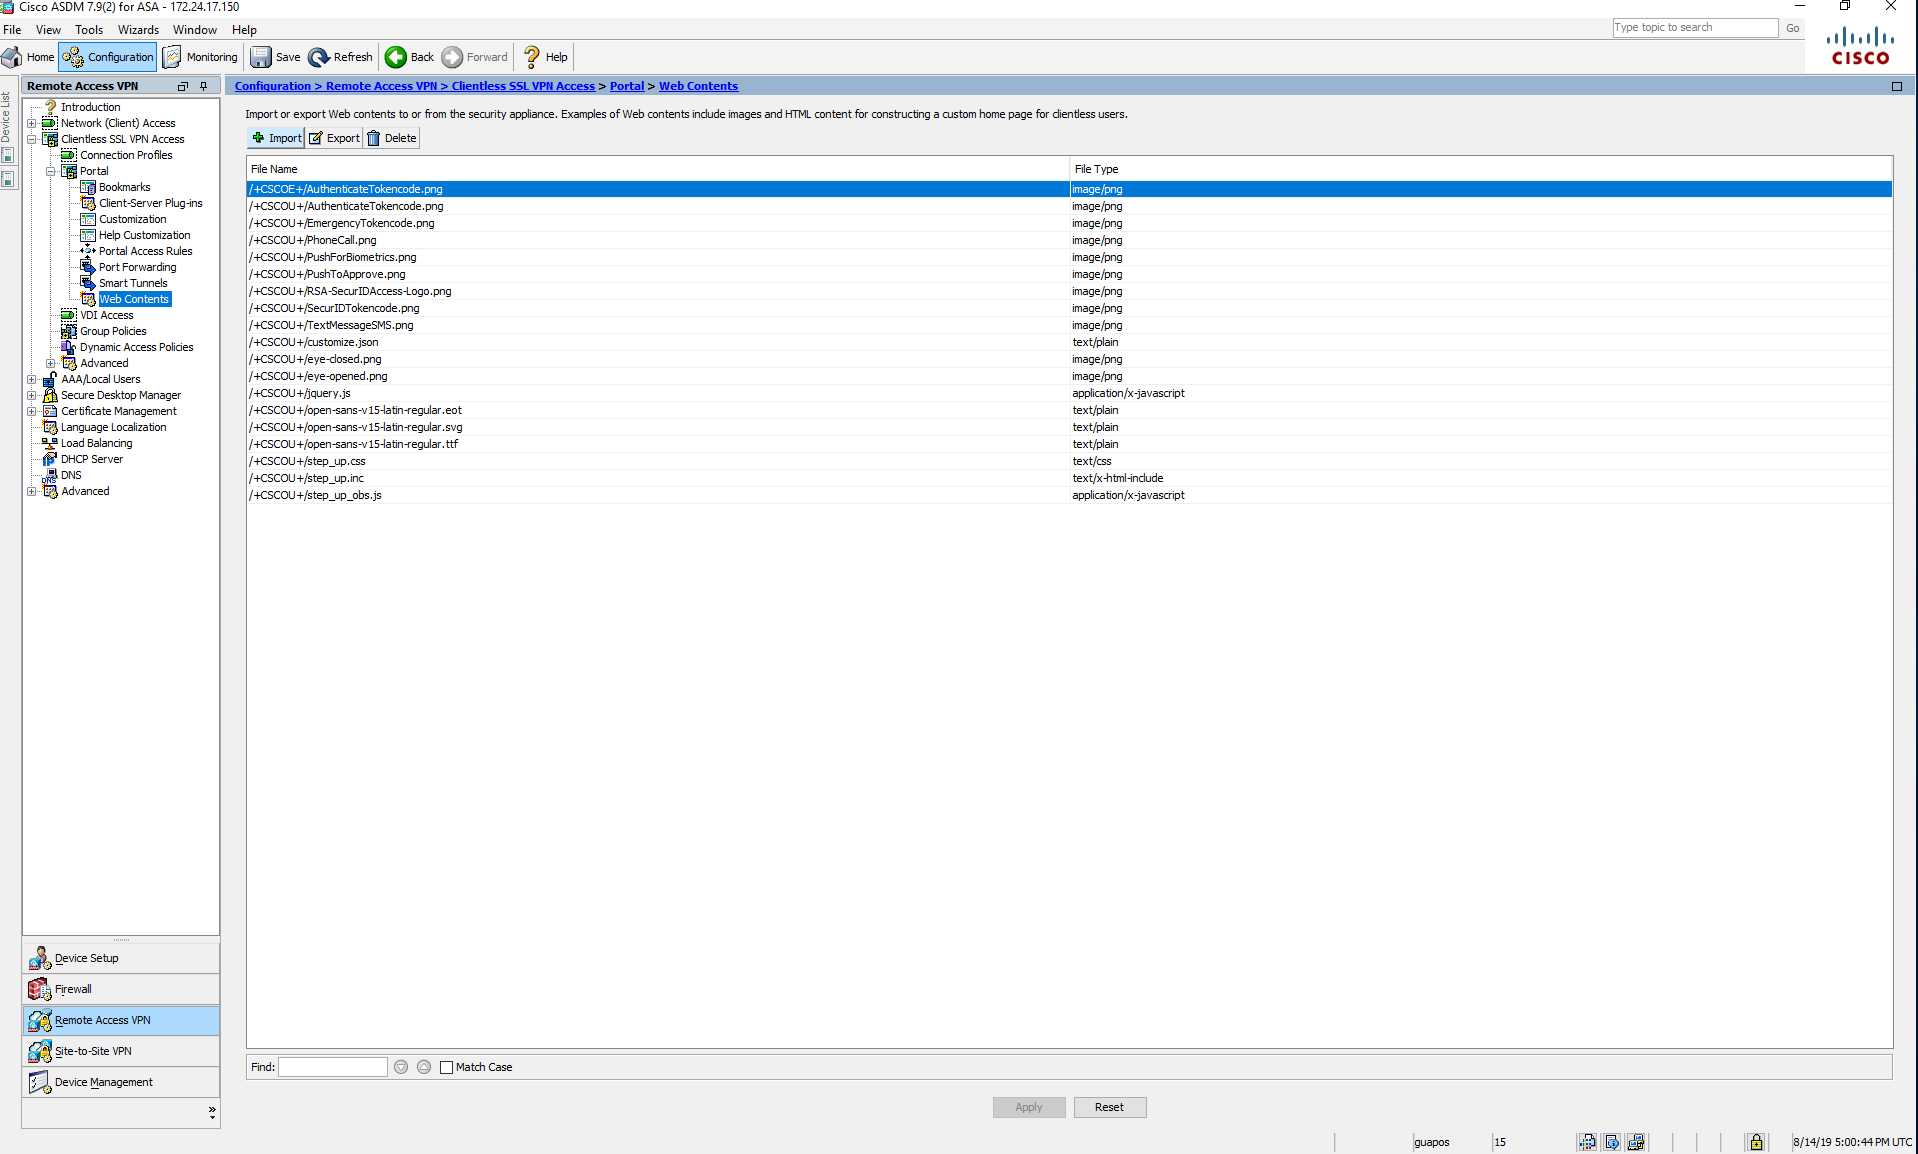This screenshot has height=1154, width=1918.
Task: Navigate Back to the previous pane
Action: click(408, 57)
